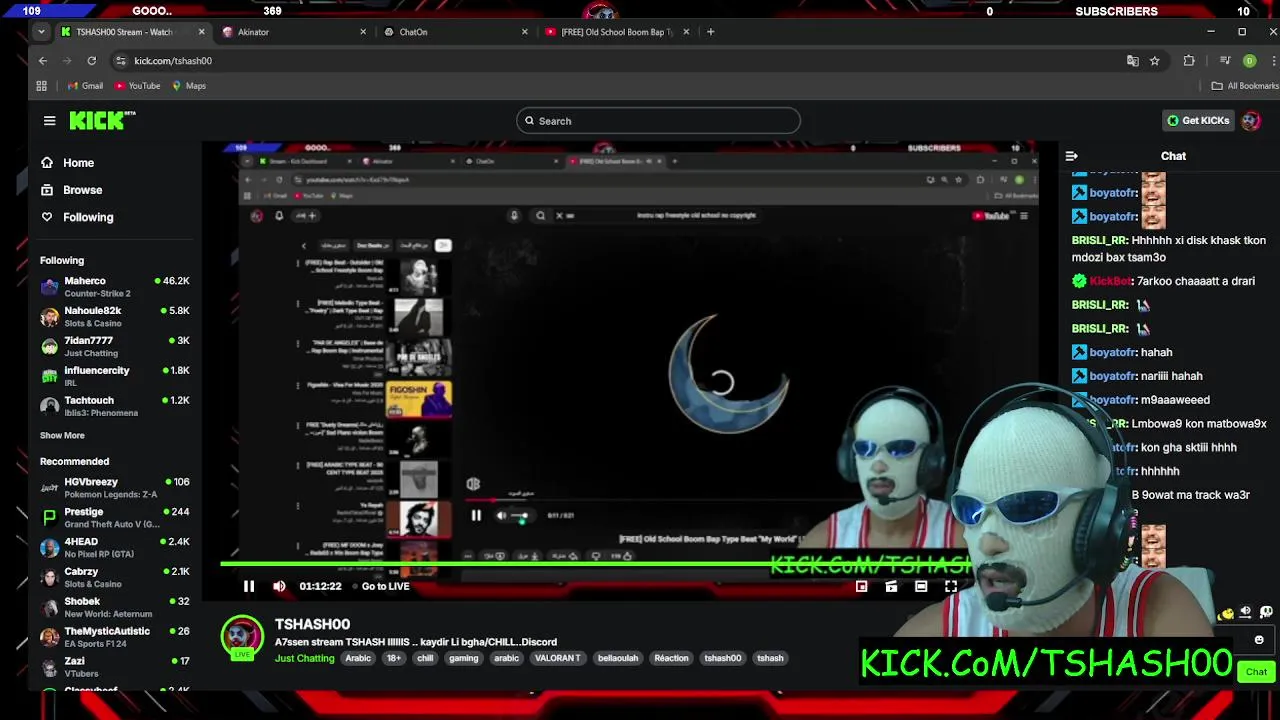Open a new browser tab
Viewport: 1280px width, 720px height.
click(711, 32)
